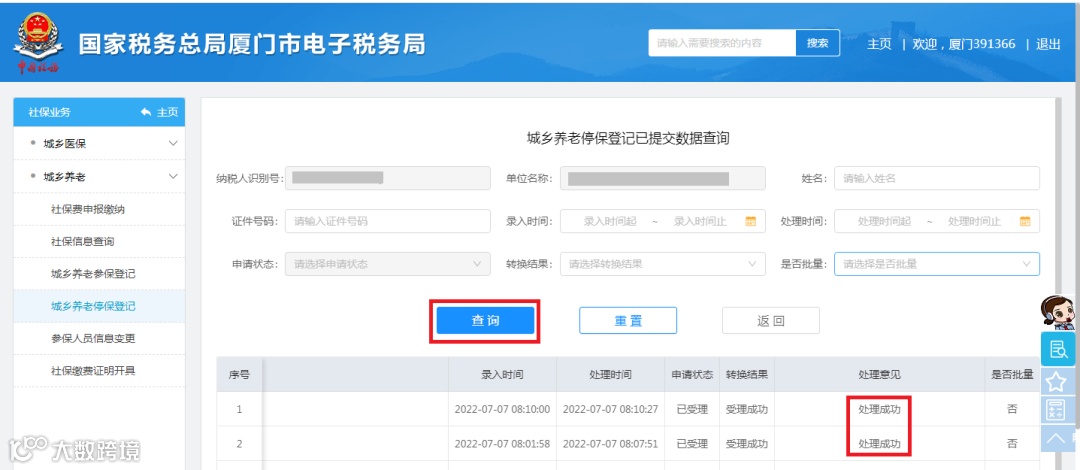Click 处理成功 in row 1
Viewport: 1080px width, 470px height.
[879, 409]
